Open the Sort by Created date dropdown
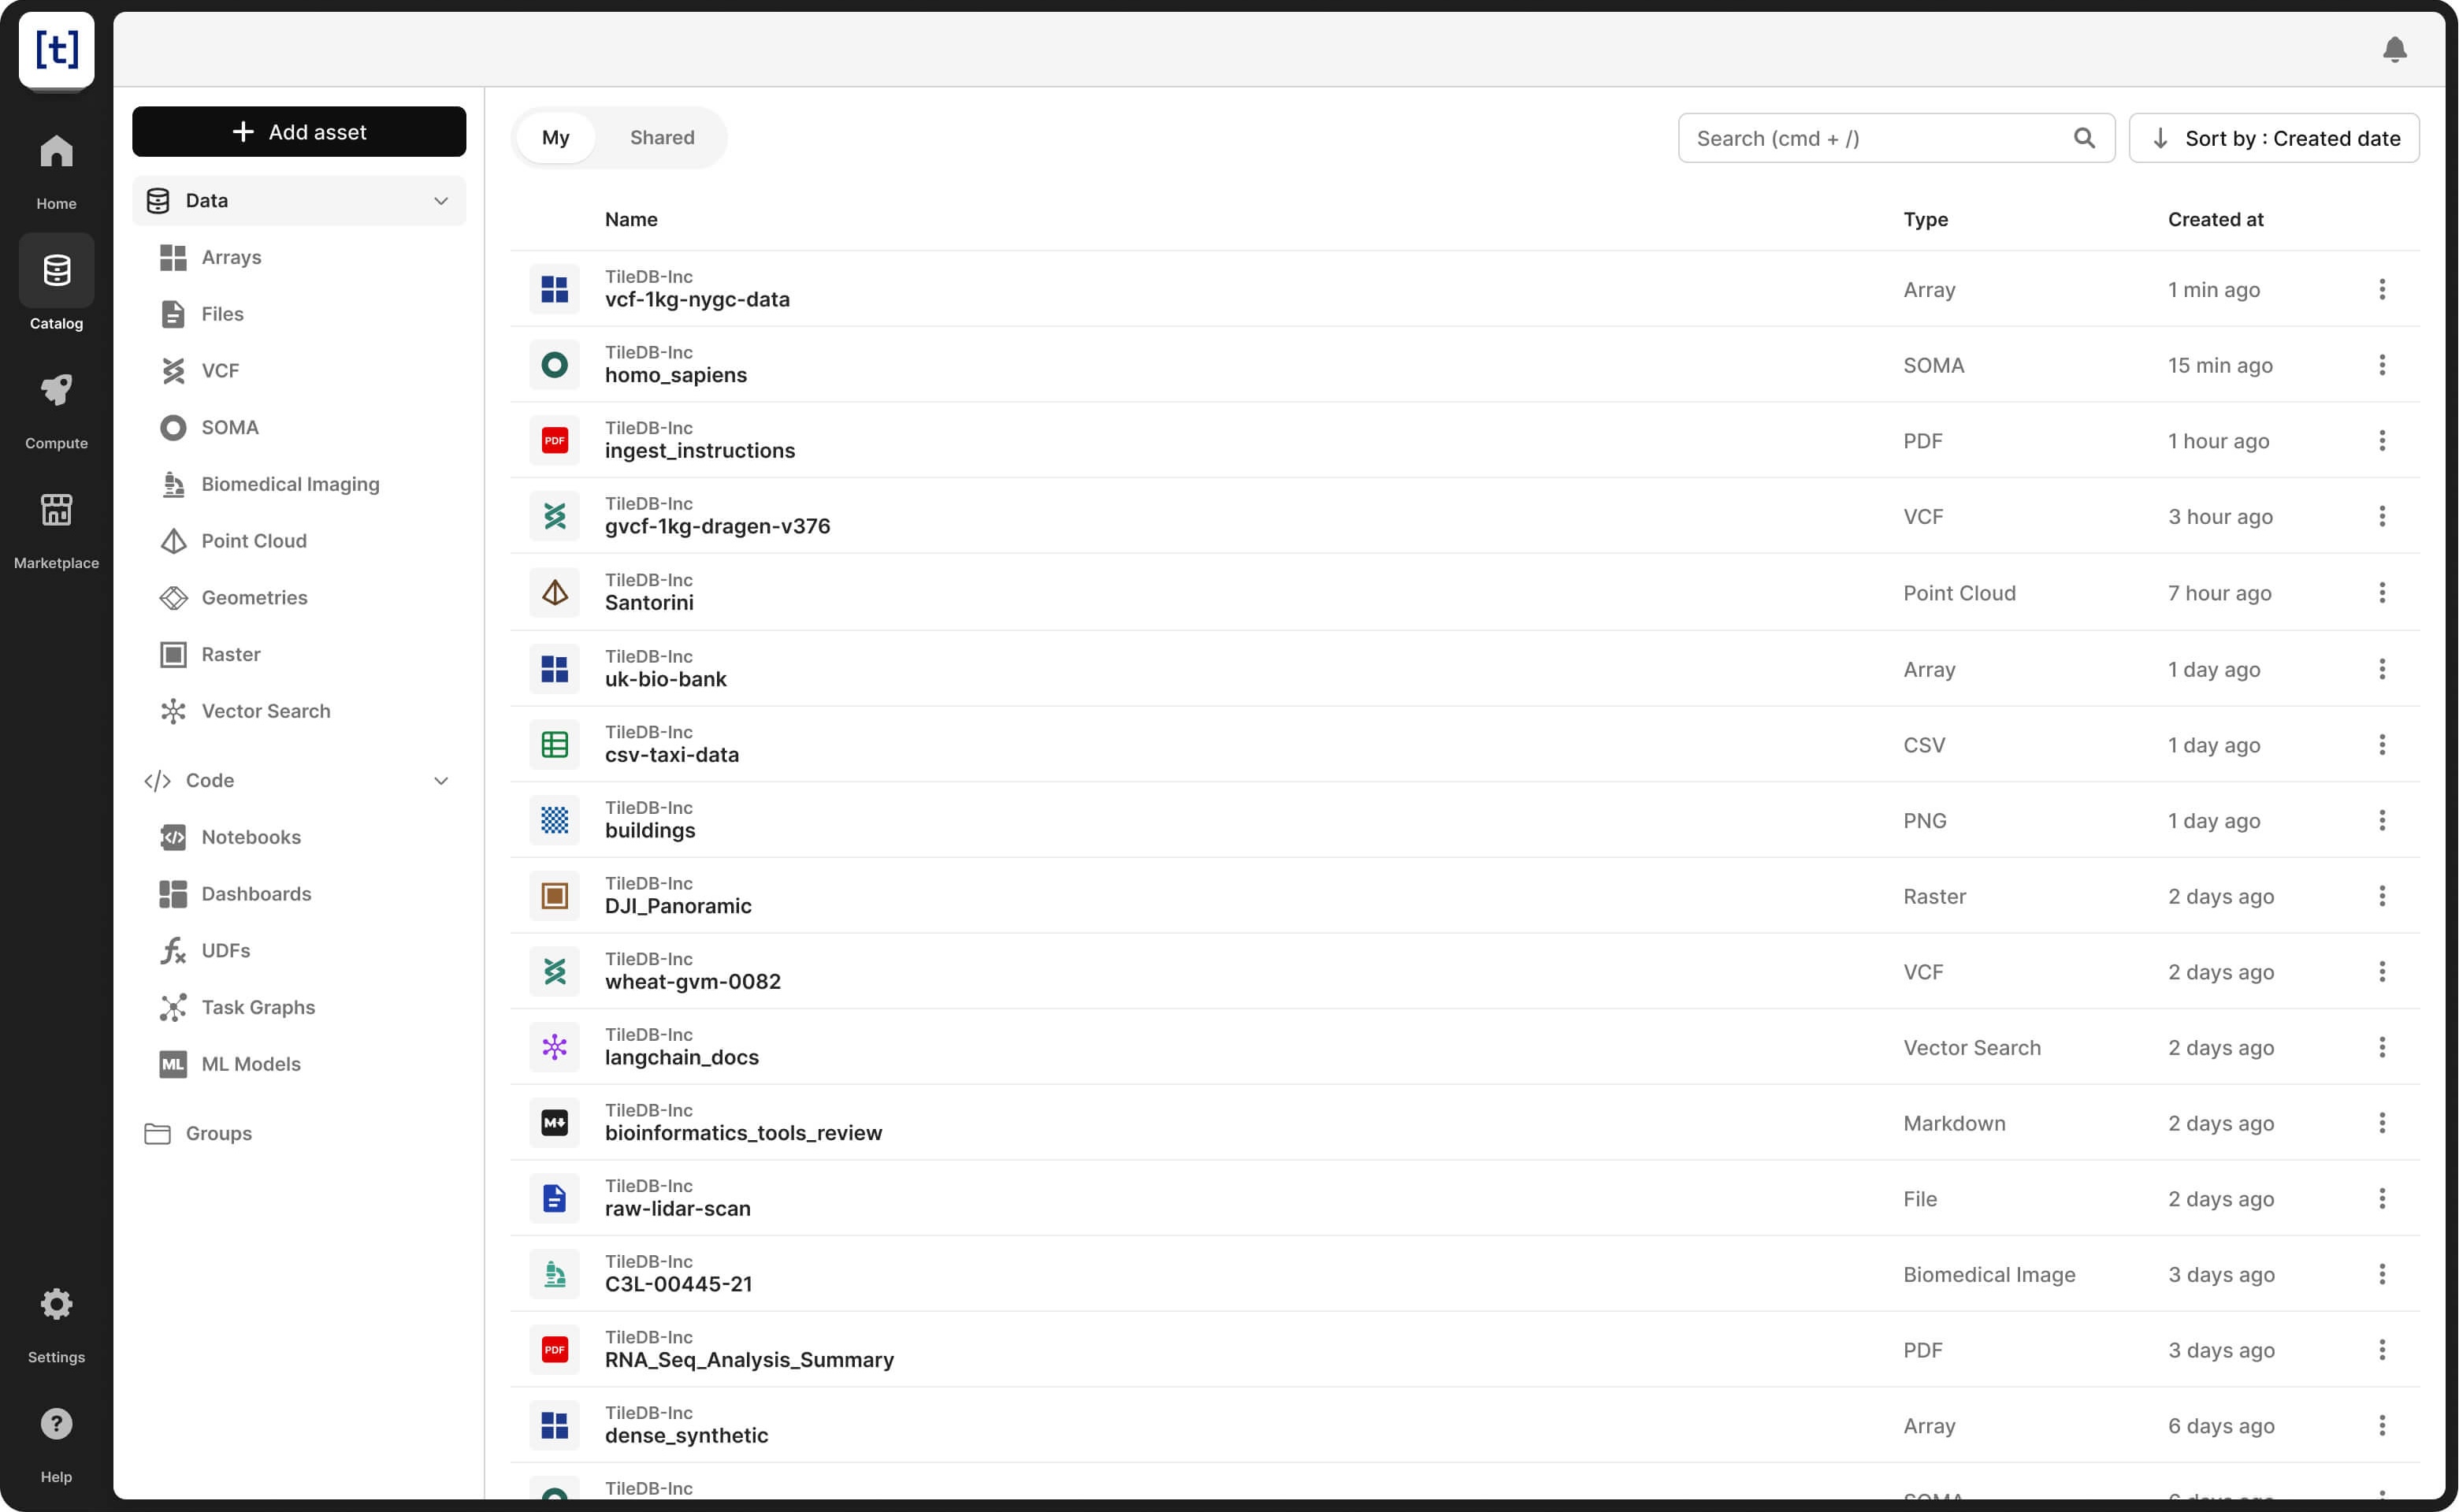 pos(2274,138)
